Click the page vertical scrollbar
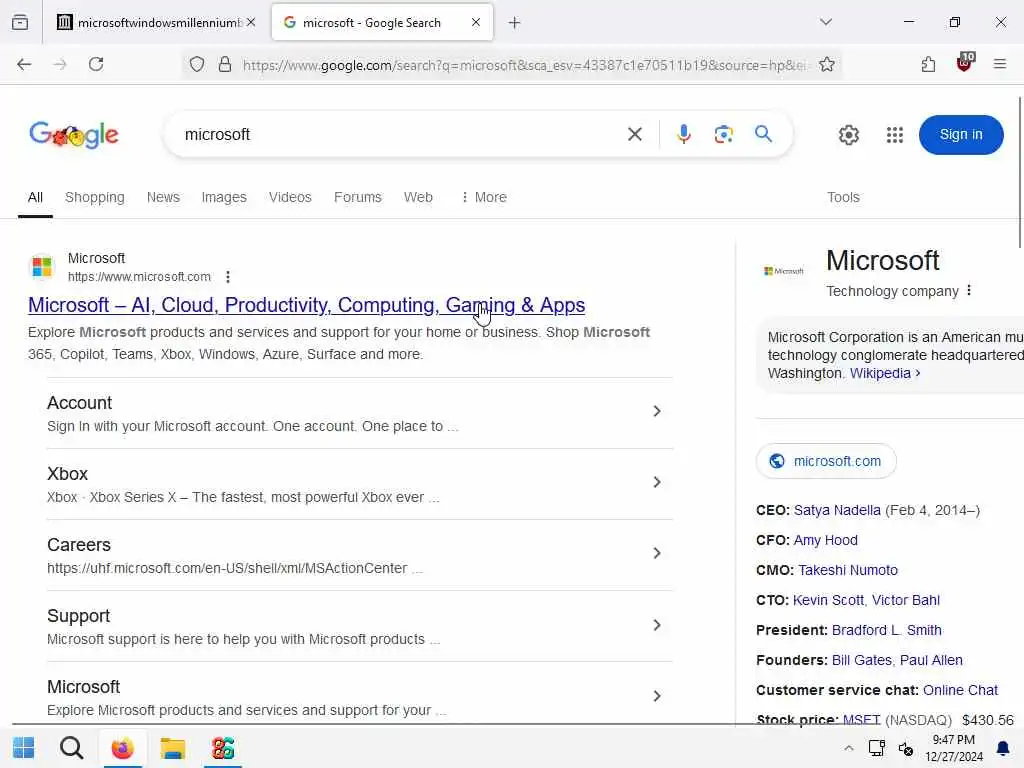 (1020, 172)
